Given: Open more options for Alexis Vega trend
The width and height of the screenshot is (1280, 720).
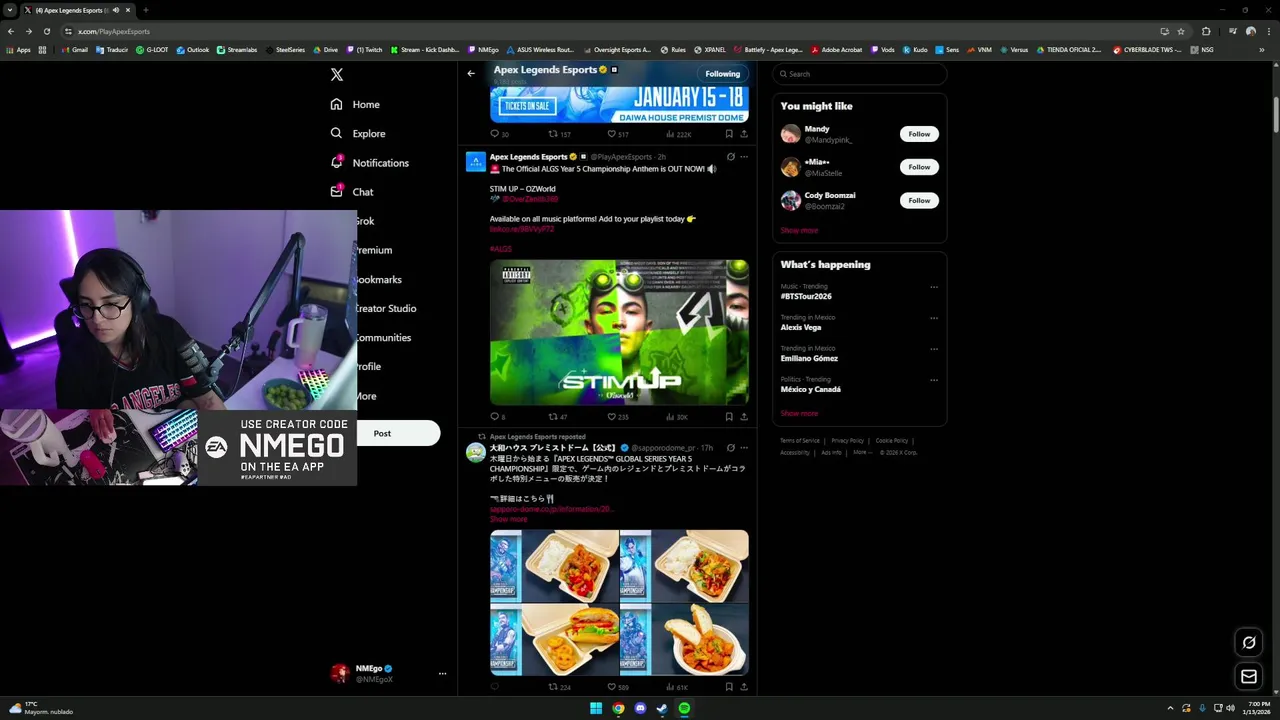Looking at the screenshot, I should tap(934, 318).
